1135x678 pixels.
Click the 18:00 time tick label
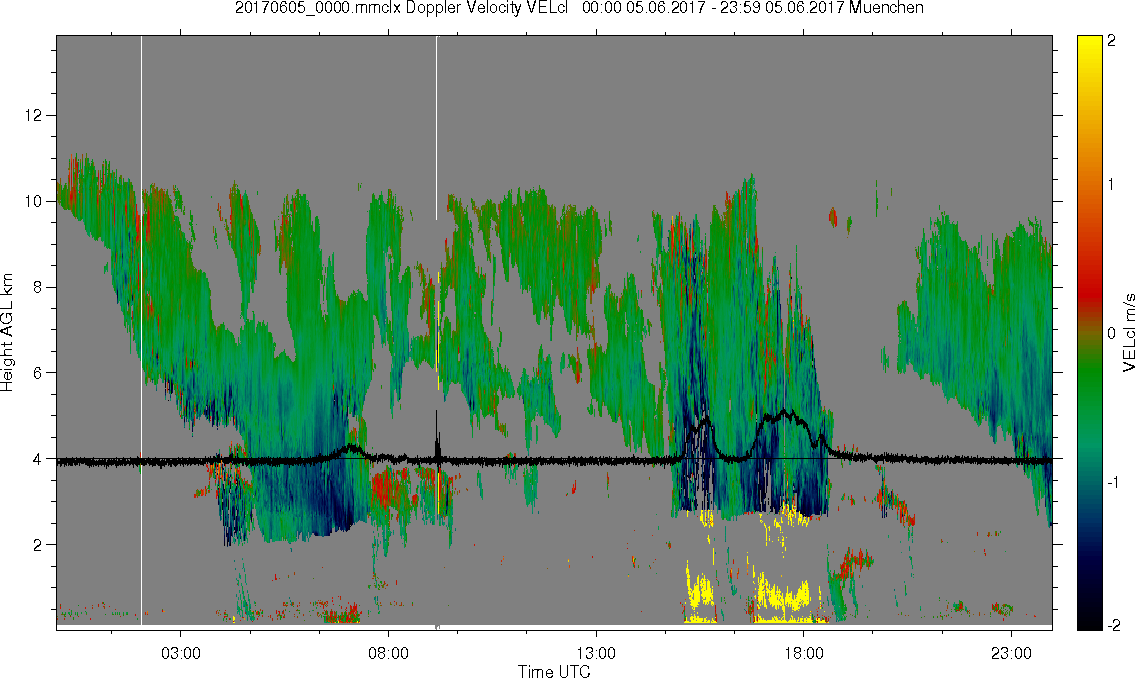click(x=803, y=653)
